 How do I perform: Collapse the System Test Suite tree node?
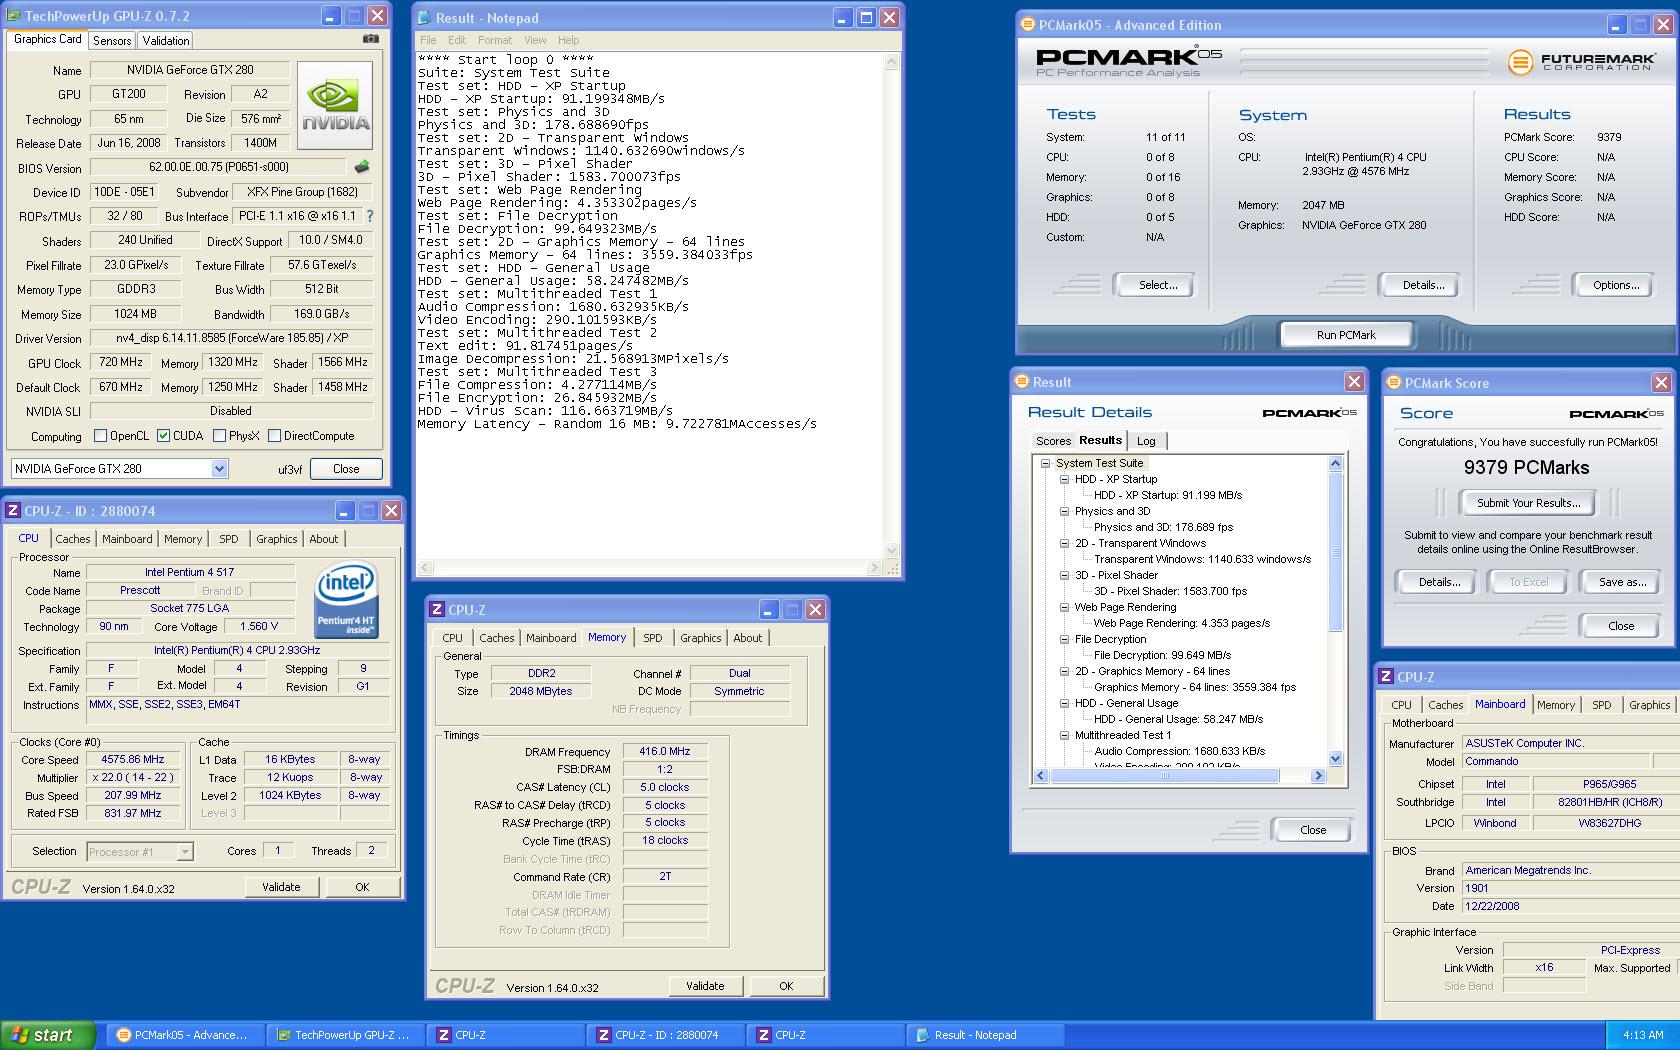(x=1046, y=463)
